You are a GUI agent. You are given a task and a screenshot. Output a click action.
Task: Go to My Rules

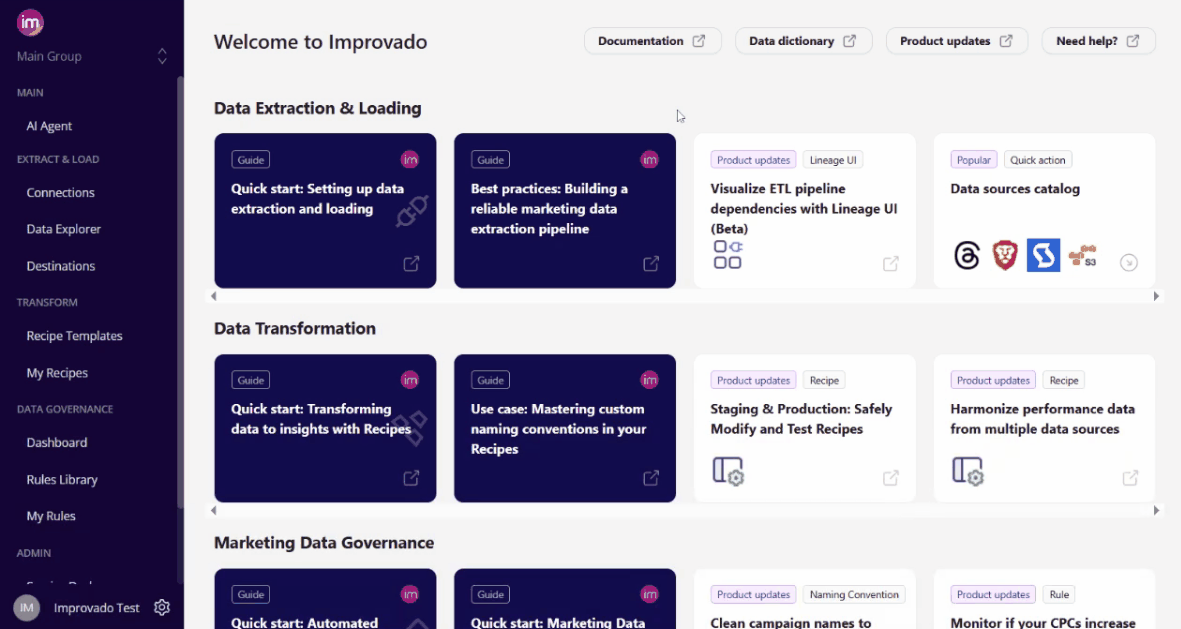tap(50, 516)
